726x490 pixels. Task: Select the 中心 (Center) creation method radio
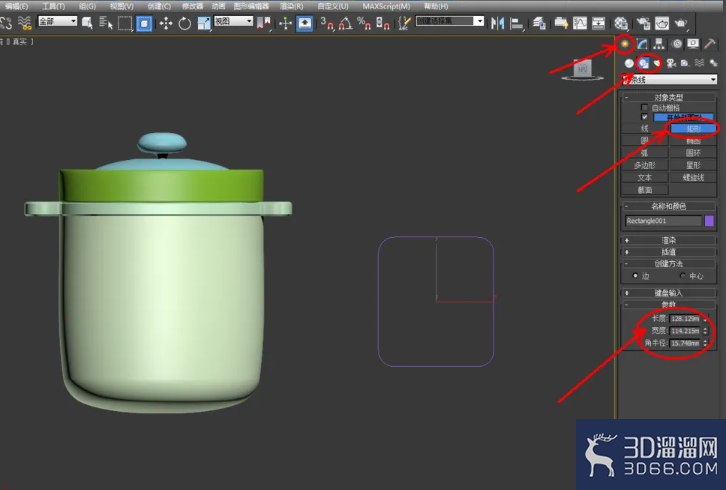point(682,276)
